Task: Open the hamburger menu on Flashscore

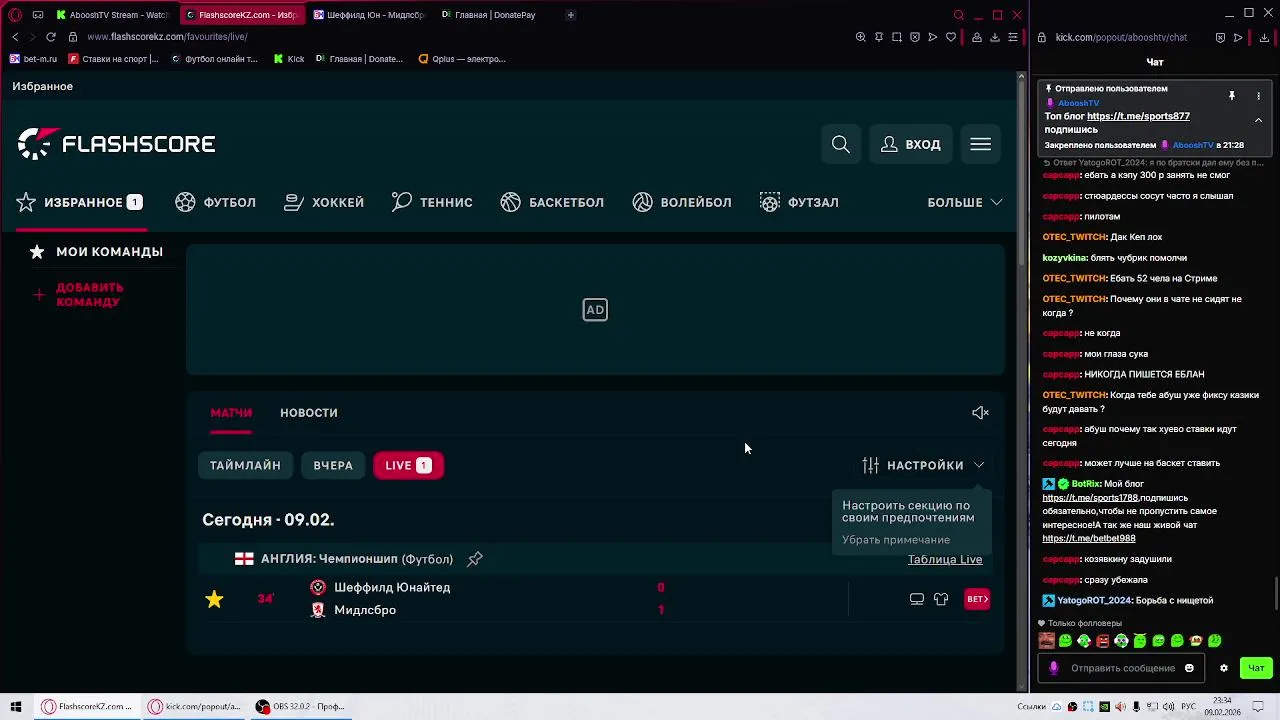Action: tap(980, 144)
